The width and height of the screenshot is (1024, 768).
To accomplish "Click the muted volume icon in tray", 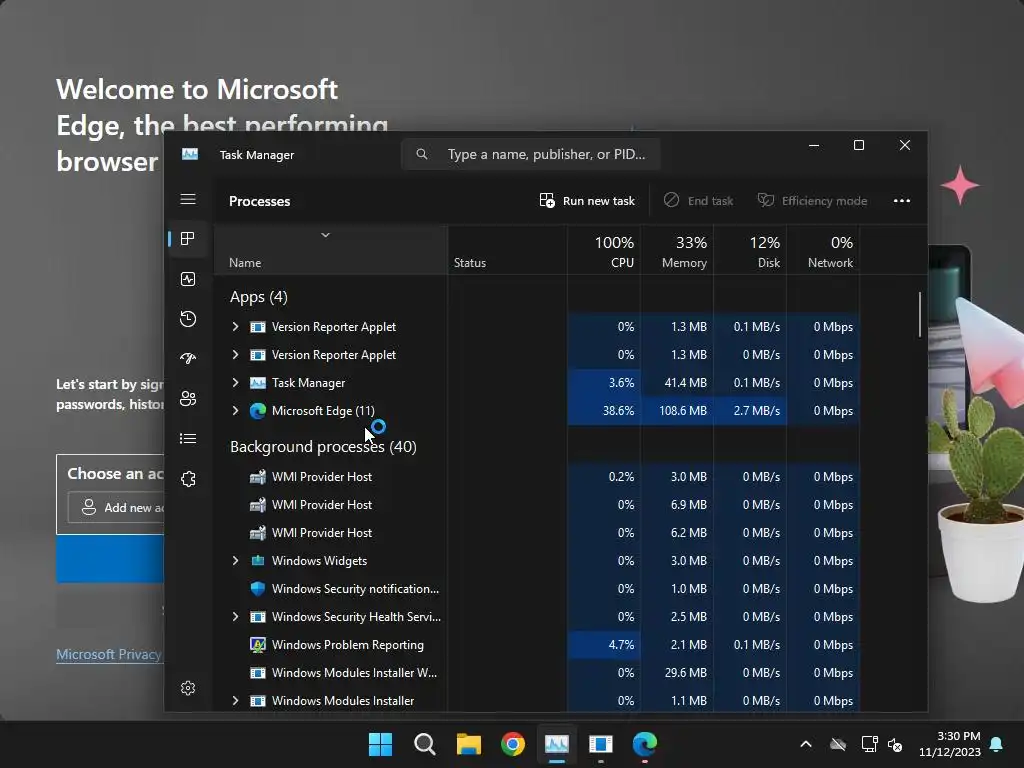I will (x=895, y=744).
